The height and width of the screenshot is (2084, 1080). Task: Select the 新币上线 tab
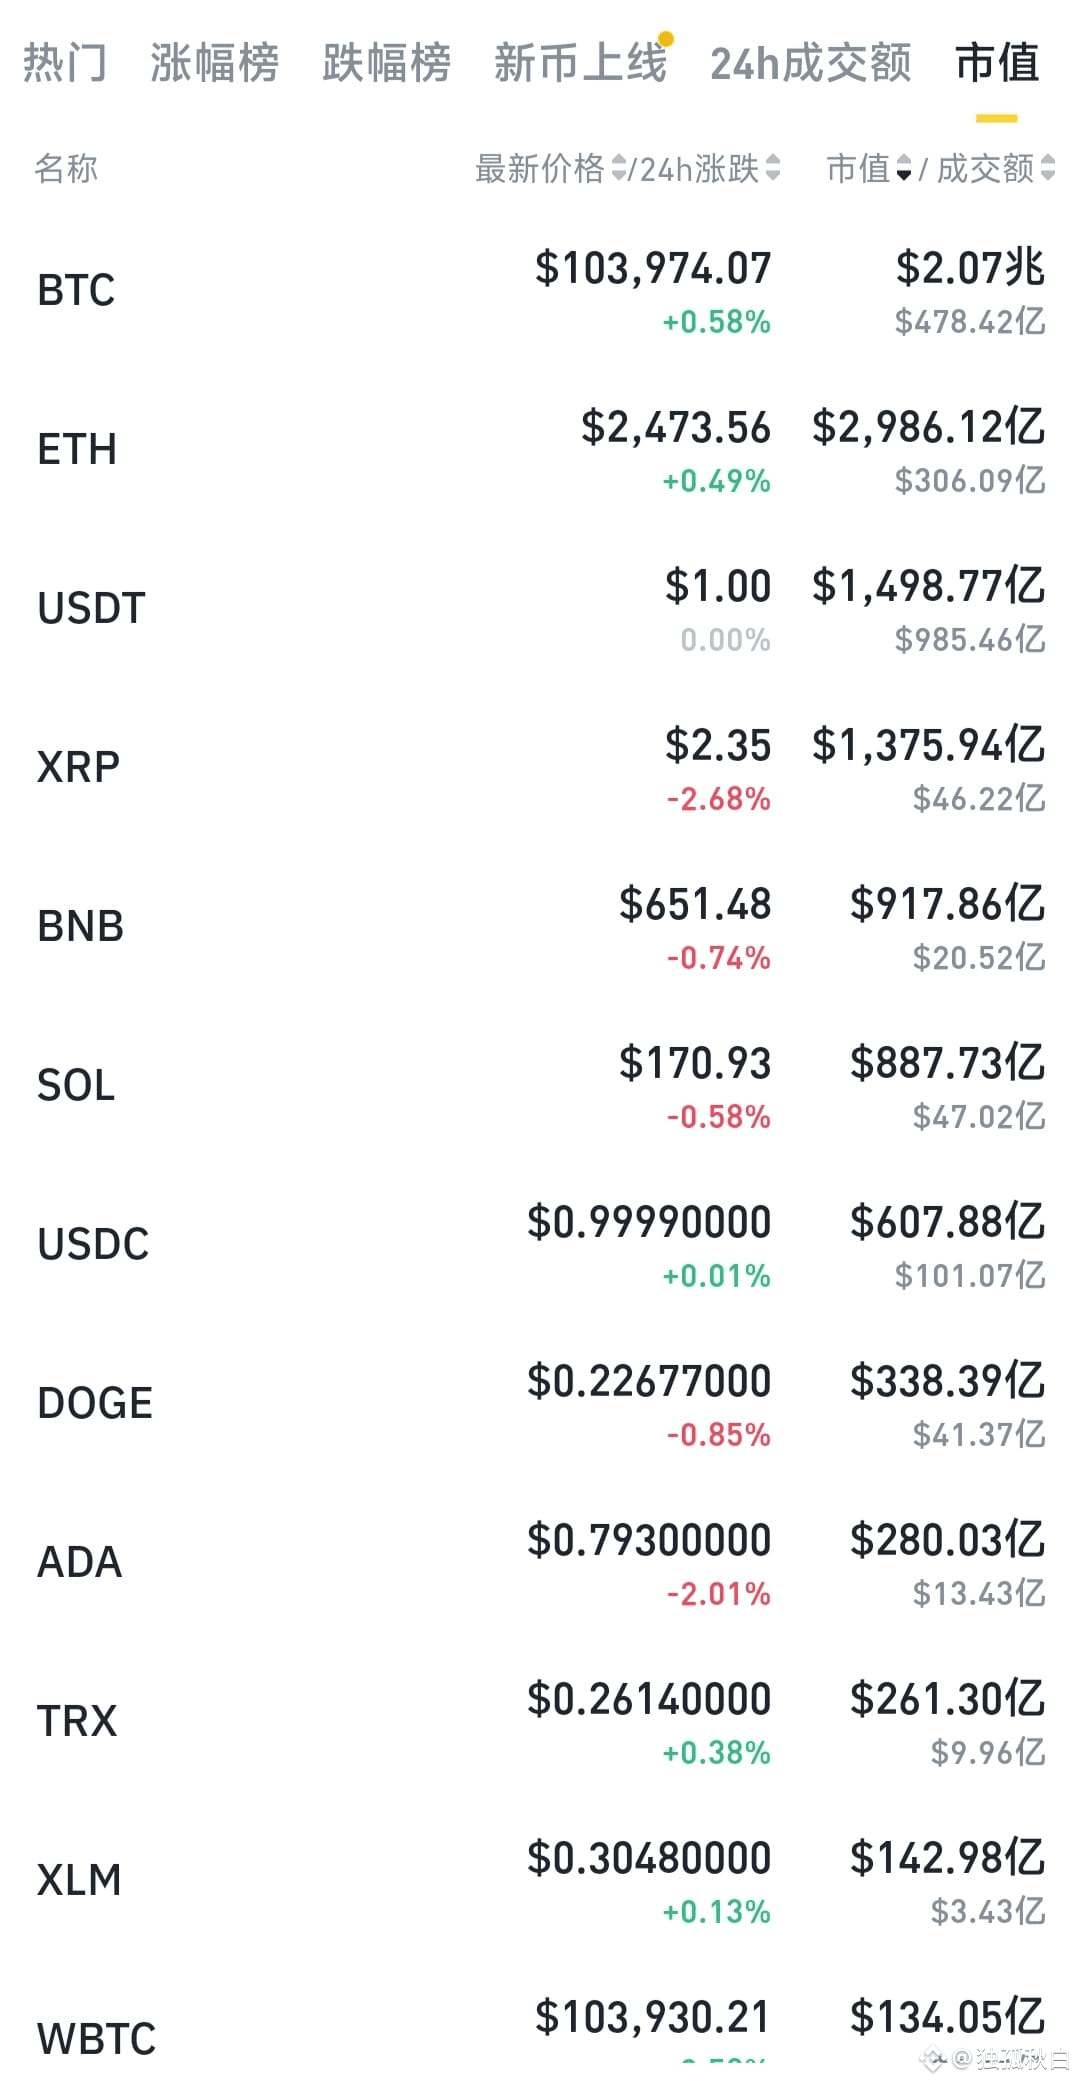pyautogui.click(x=580, y=63)
